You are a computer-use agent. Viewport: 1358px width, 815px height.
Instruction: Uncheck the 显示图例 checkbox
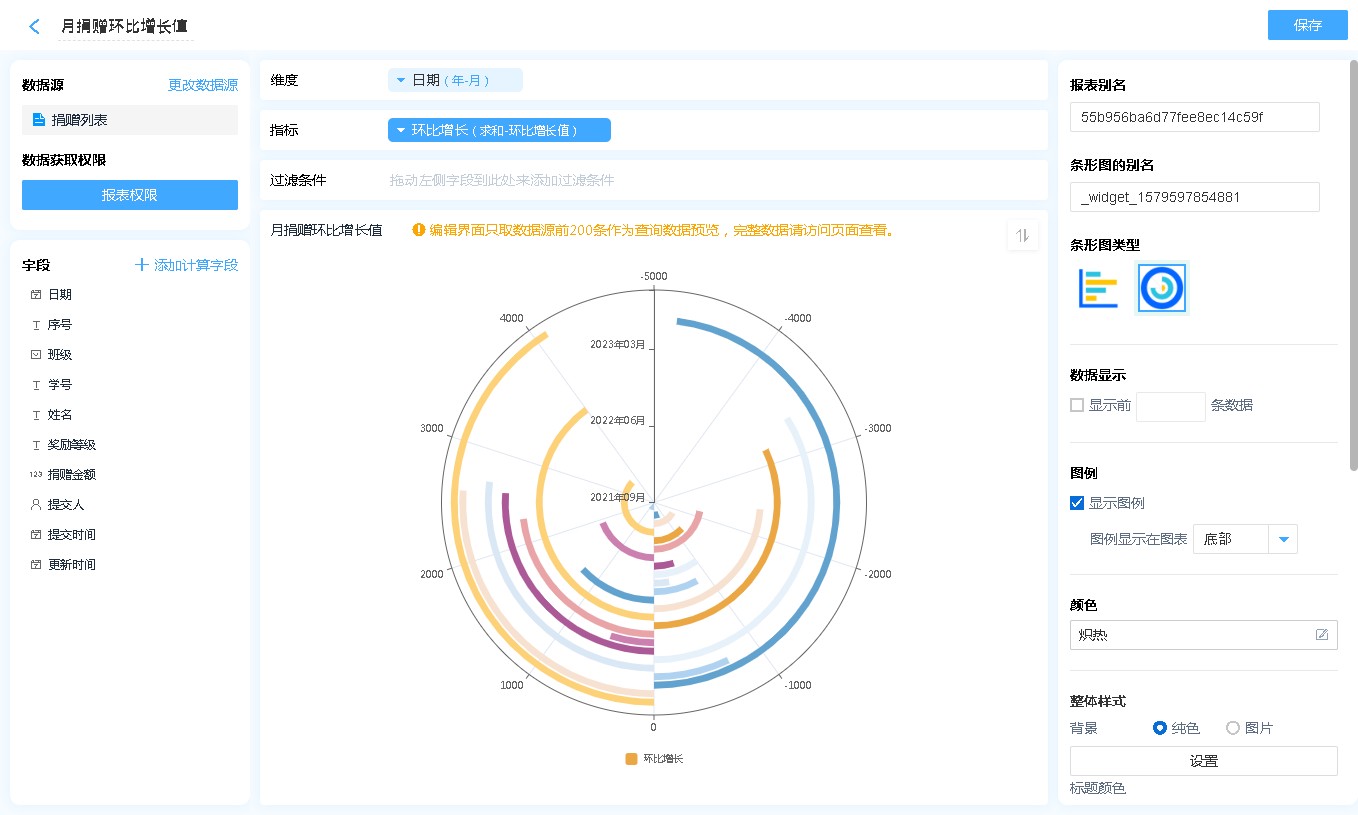1077,503
